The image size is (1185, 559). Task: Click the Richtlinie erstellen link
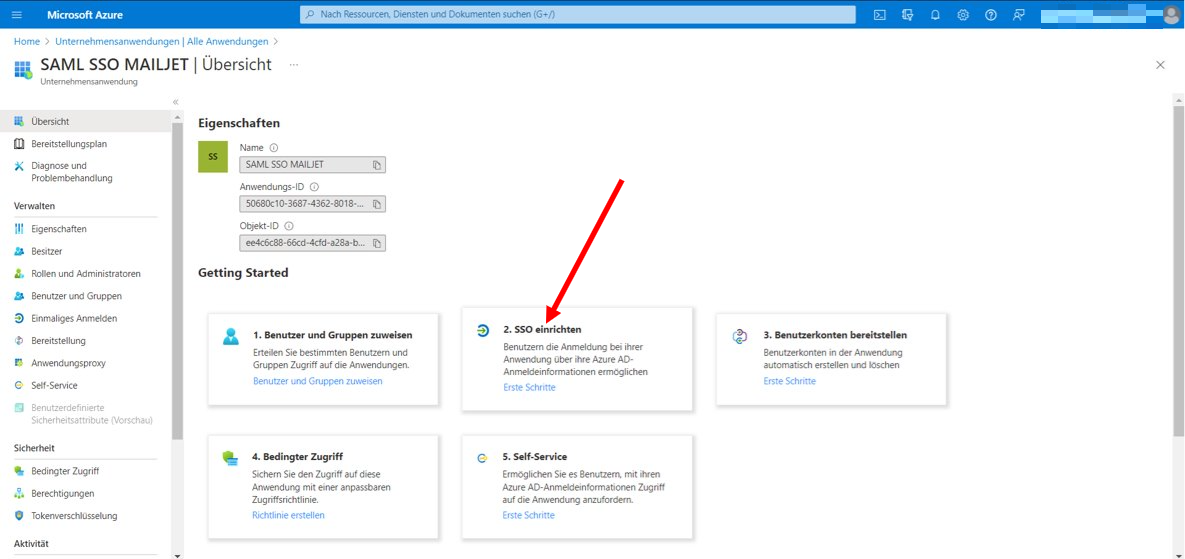pos(288,515)
